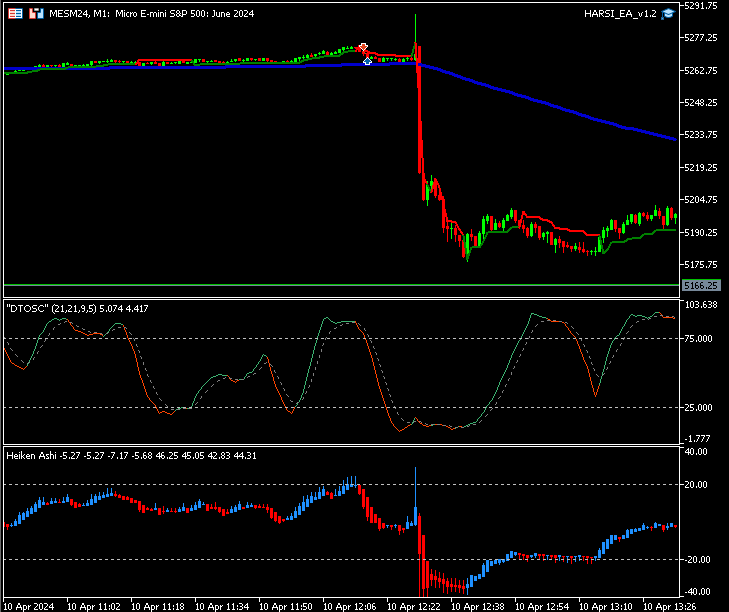729x612 pixels.
Task: Click the 5204.75 price scale label
Action: tap(701, 200)
